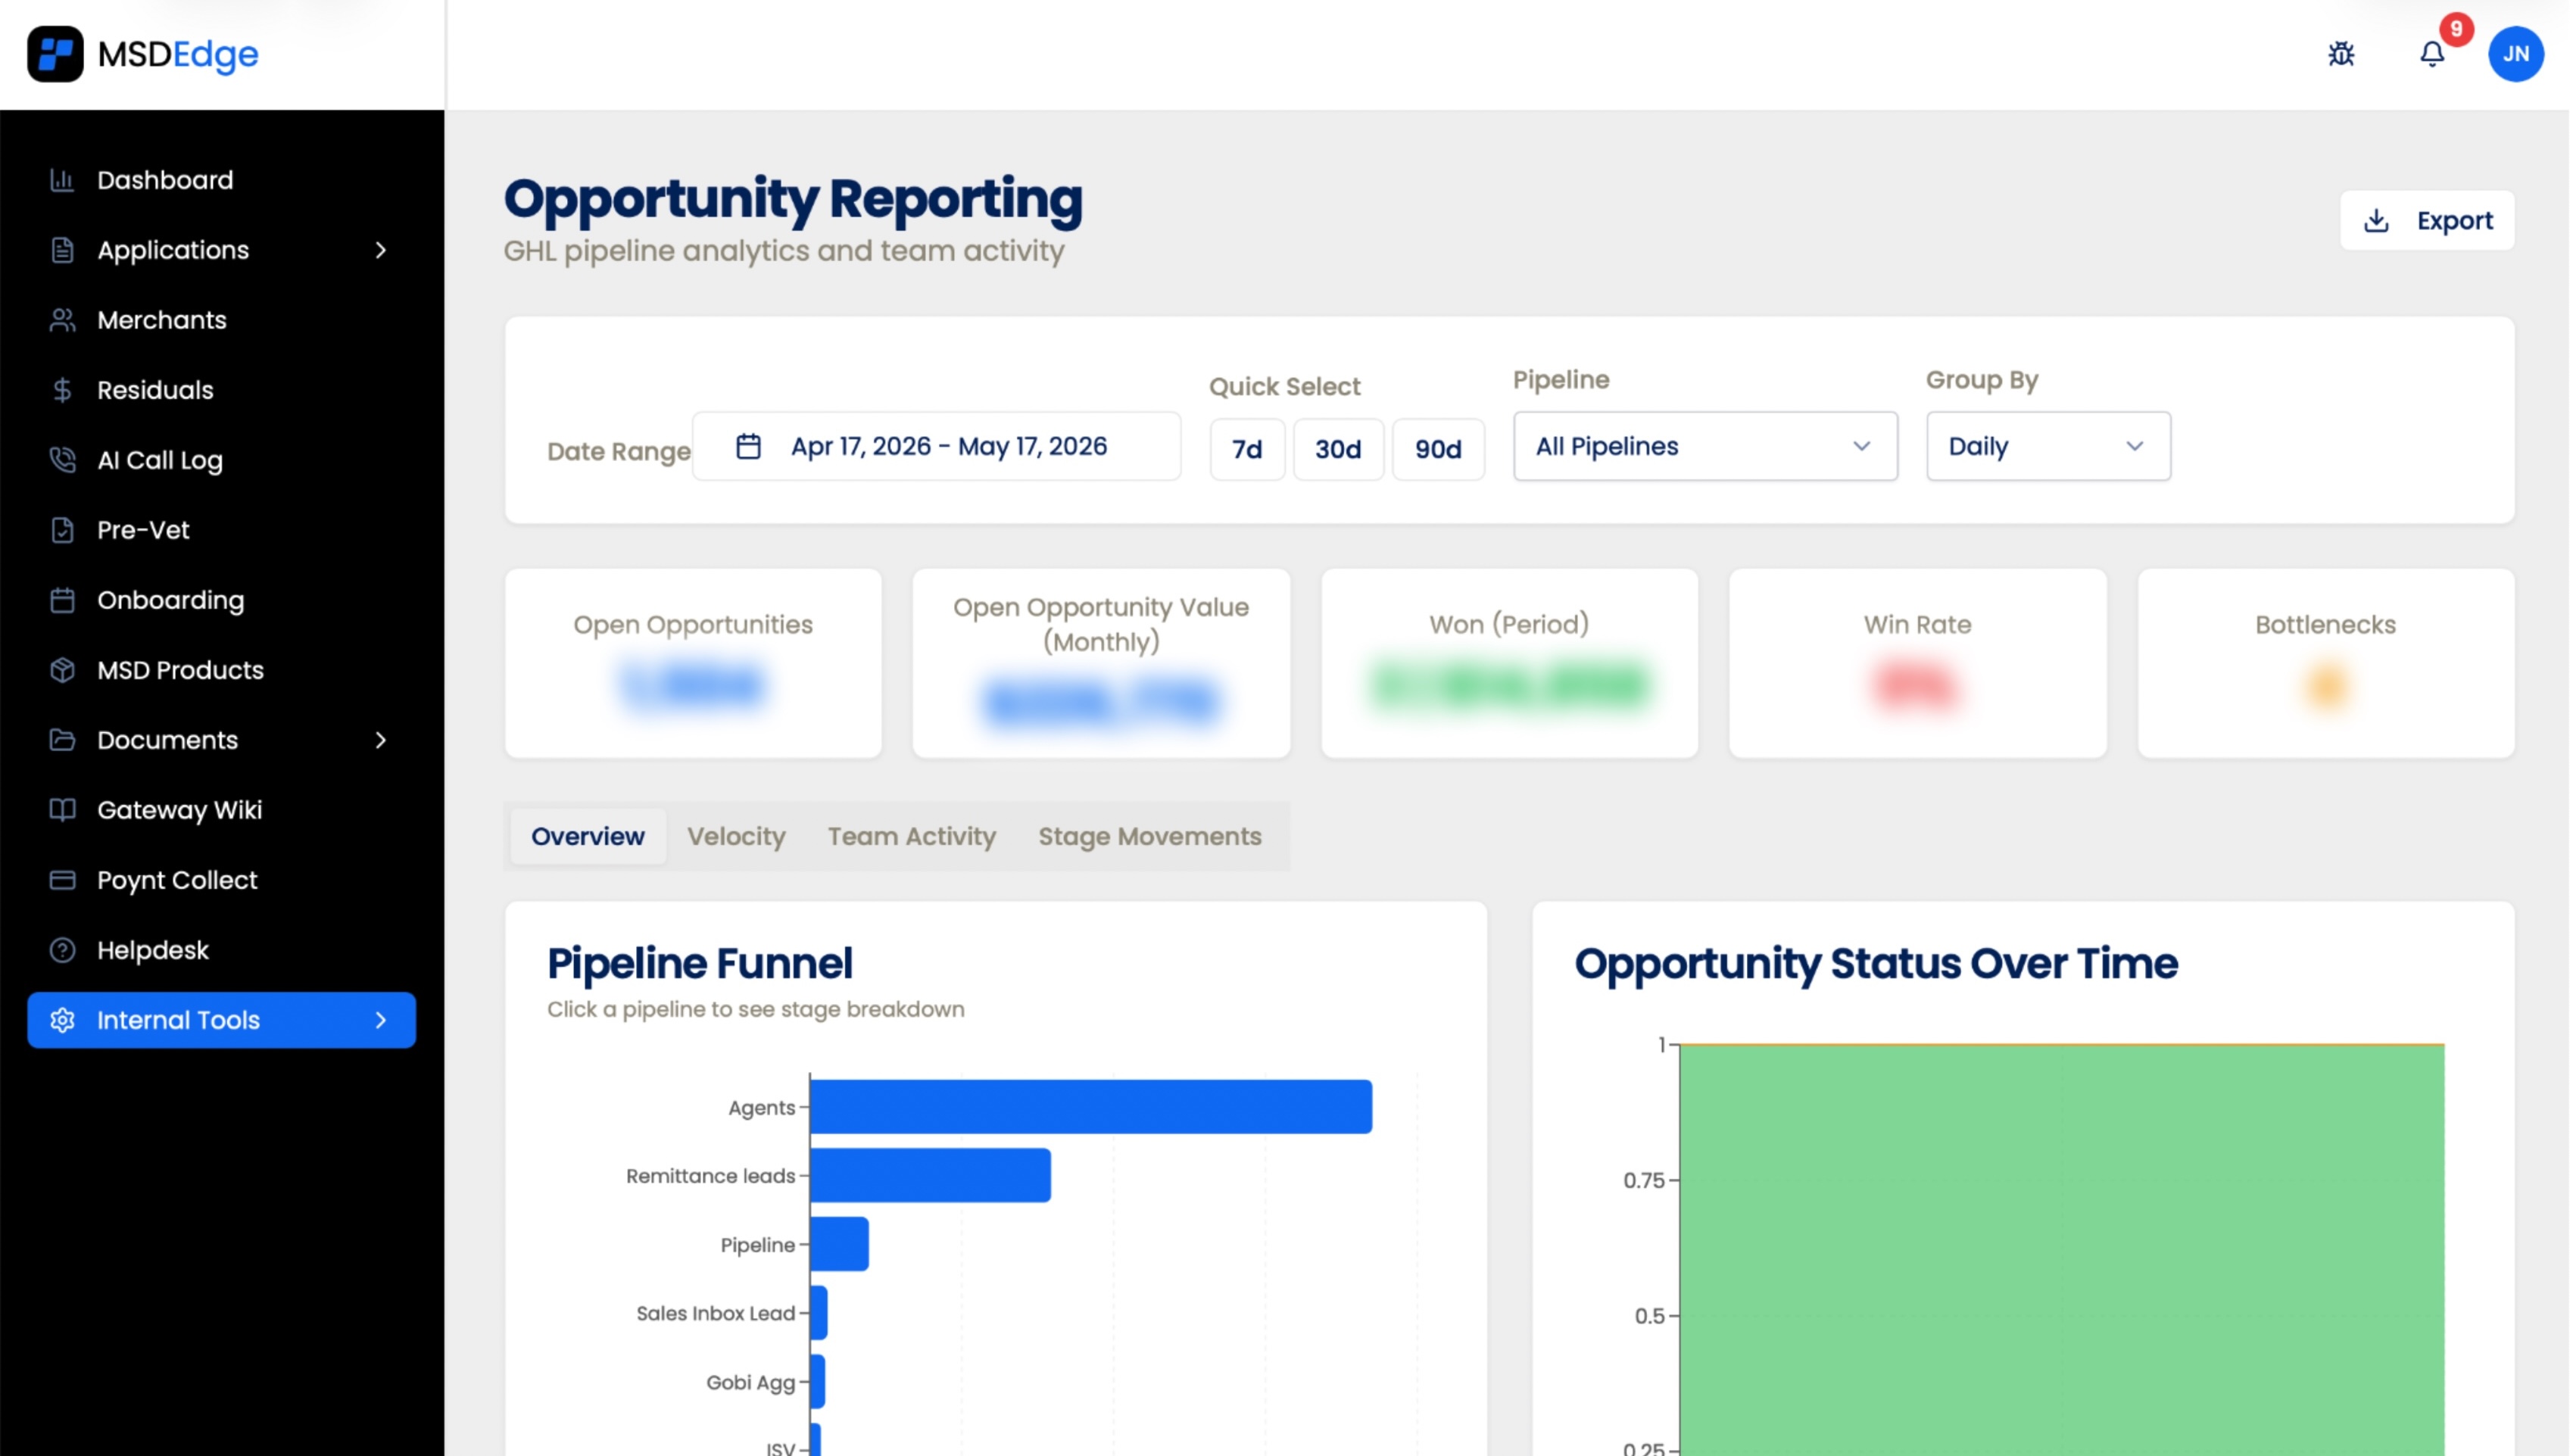The width and height of the screenshot is (2570, 1456).
Task: Switch to the Velocity tab
Action: (x=736, y=836)
